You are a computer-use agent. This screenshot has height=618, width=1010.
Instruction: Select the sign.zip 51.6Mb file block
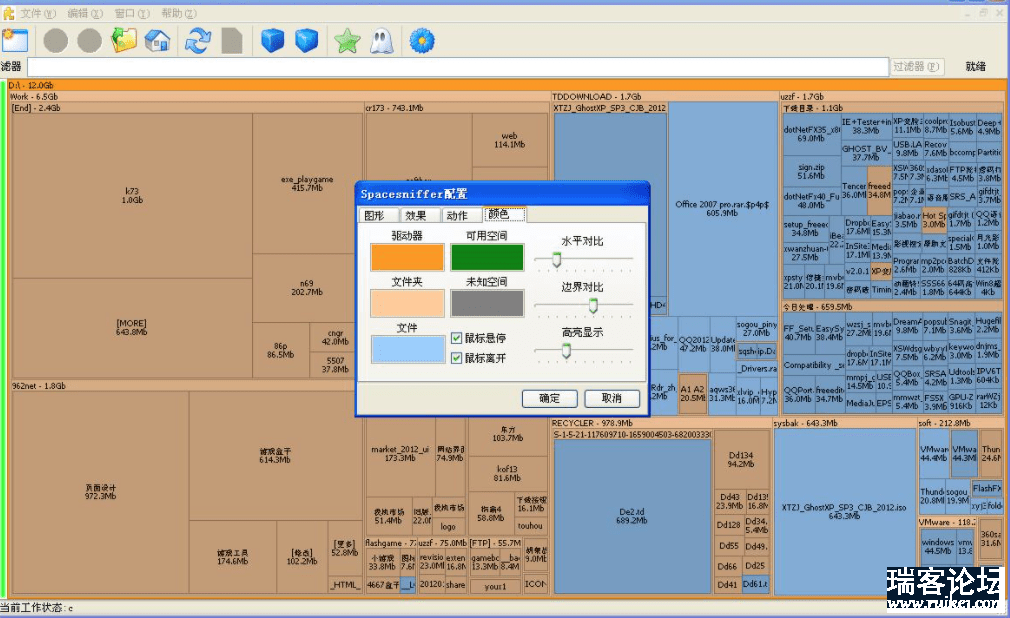812,171
